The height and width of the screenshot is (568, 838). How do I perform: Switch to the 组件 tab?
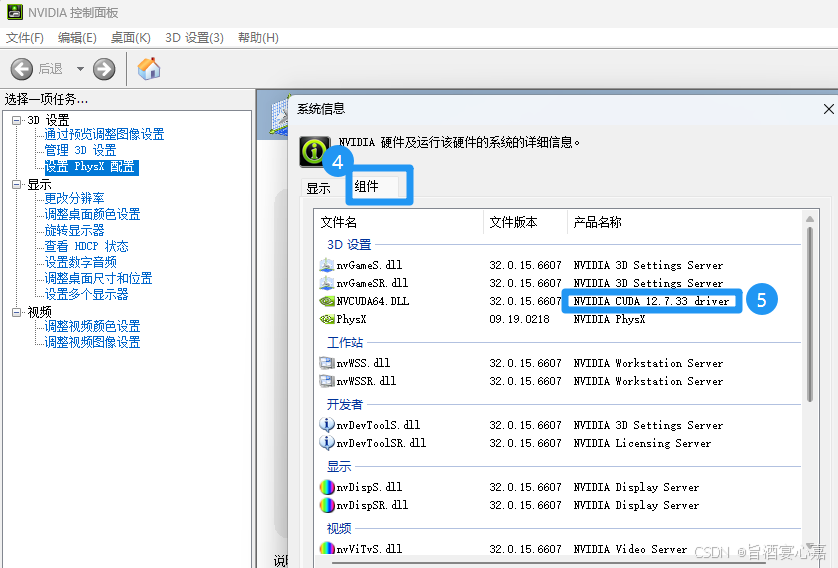pyautogui.click(x=367, y=186)
